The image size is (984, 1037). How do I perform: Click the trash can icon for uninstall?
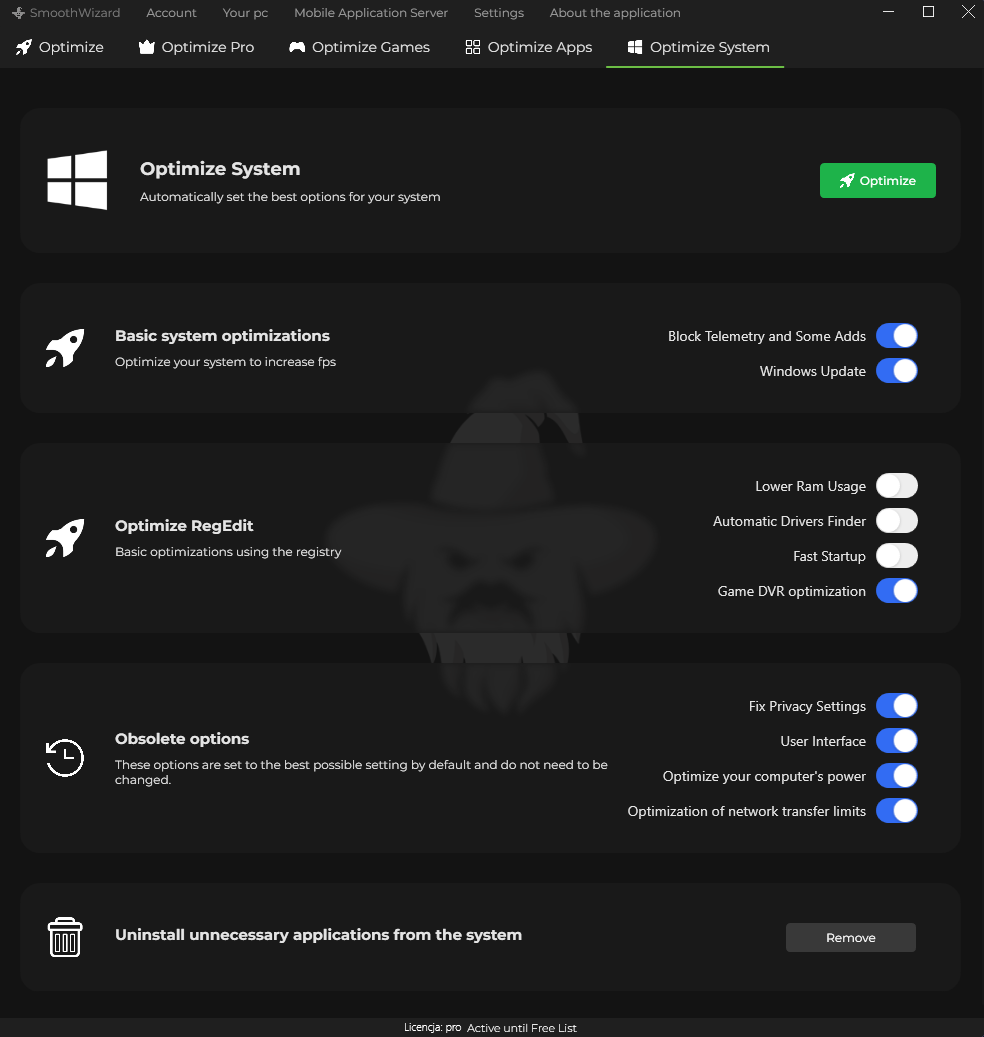click(65, 937)
